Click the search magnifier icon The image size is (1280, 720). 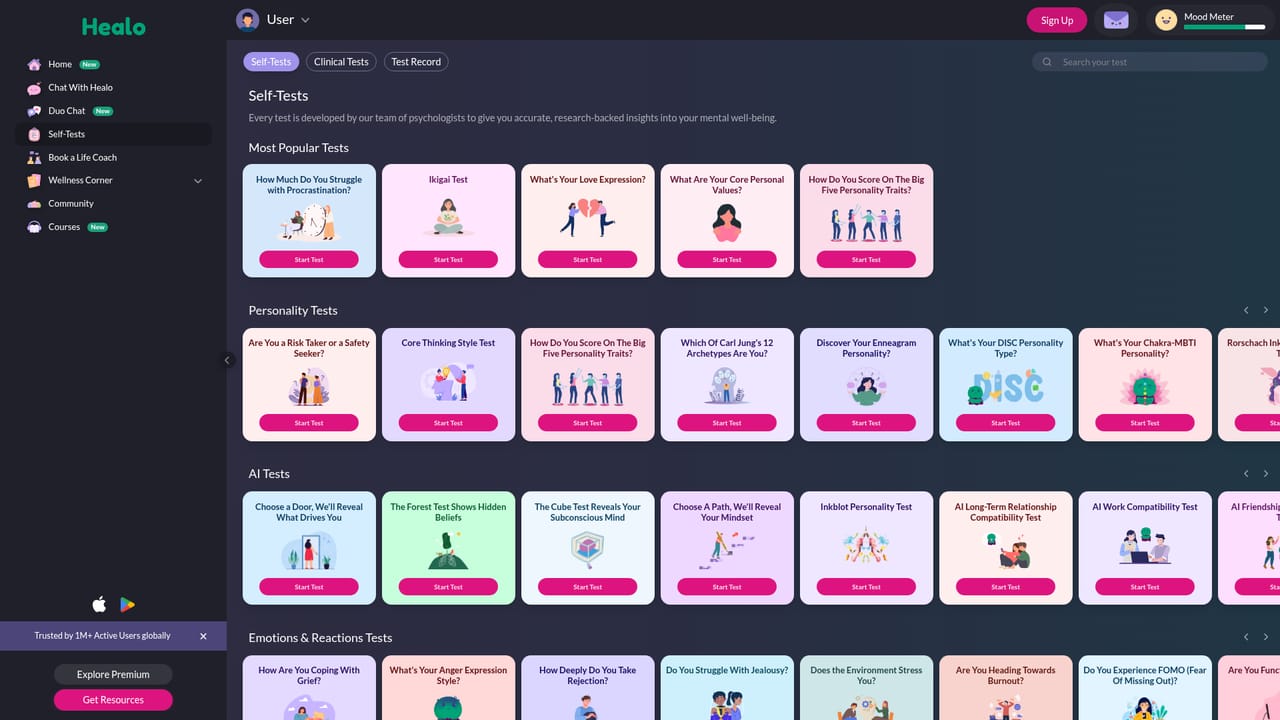point(1047,62)
